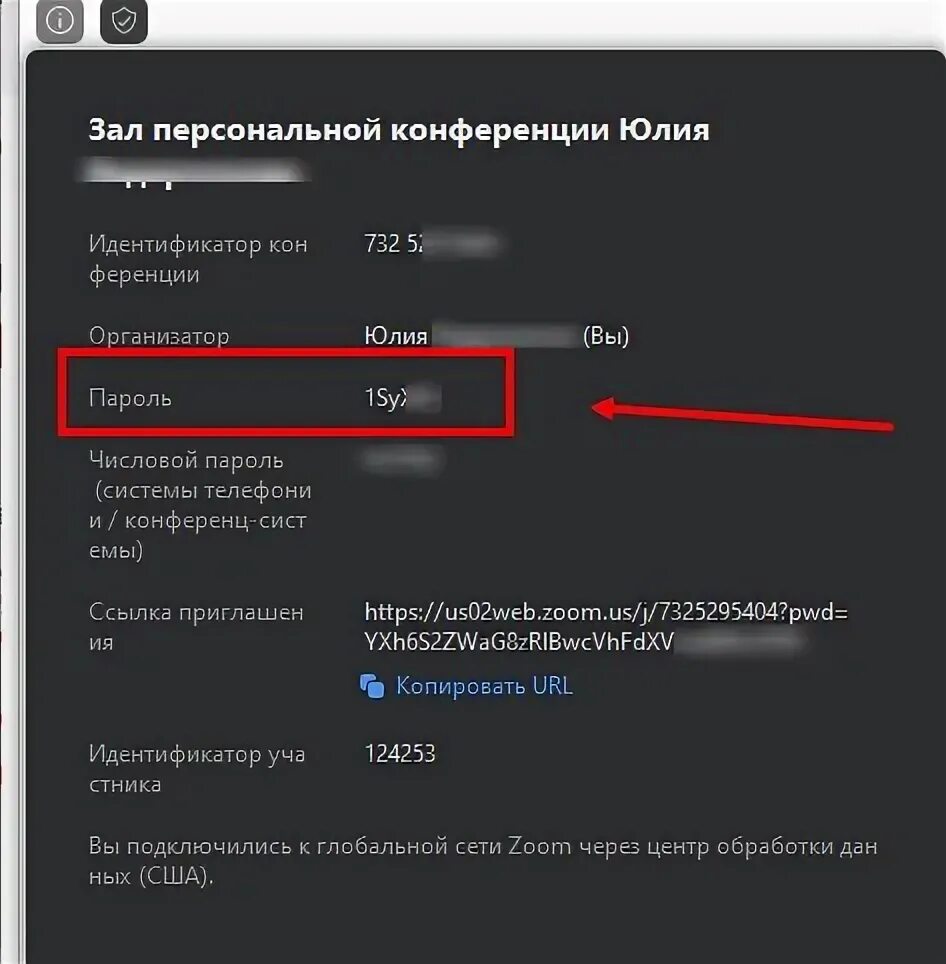Click the Идентификатор участника label
This screenshot has height=964, width=946.
coord(197,769)
